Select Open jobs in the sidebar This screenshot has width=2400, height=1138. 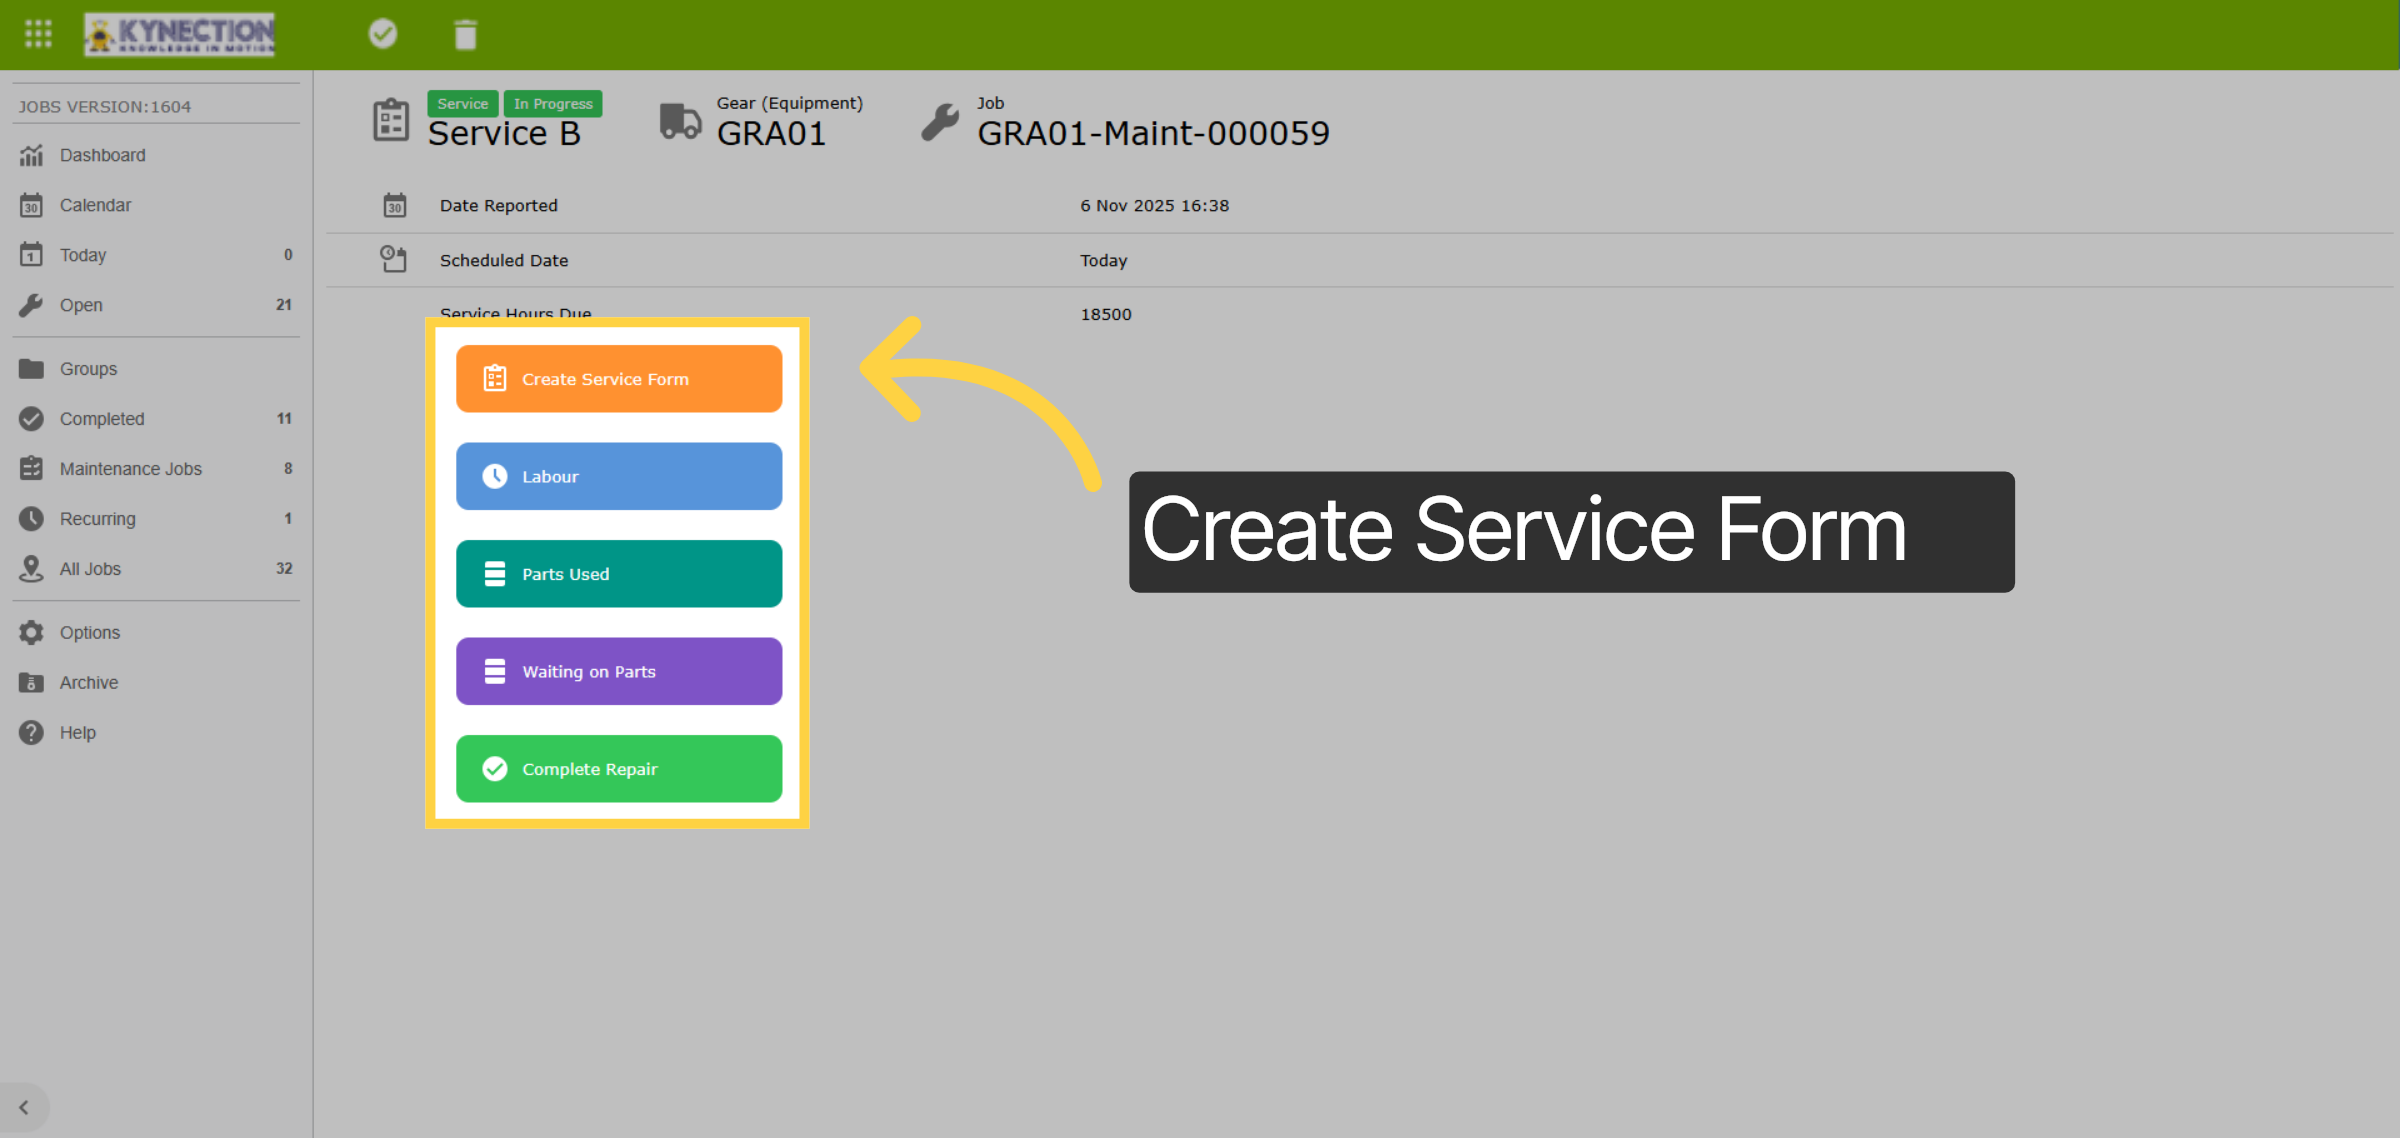pos(156,305)
